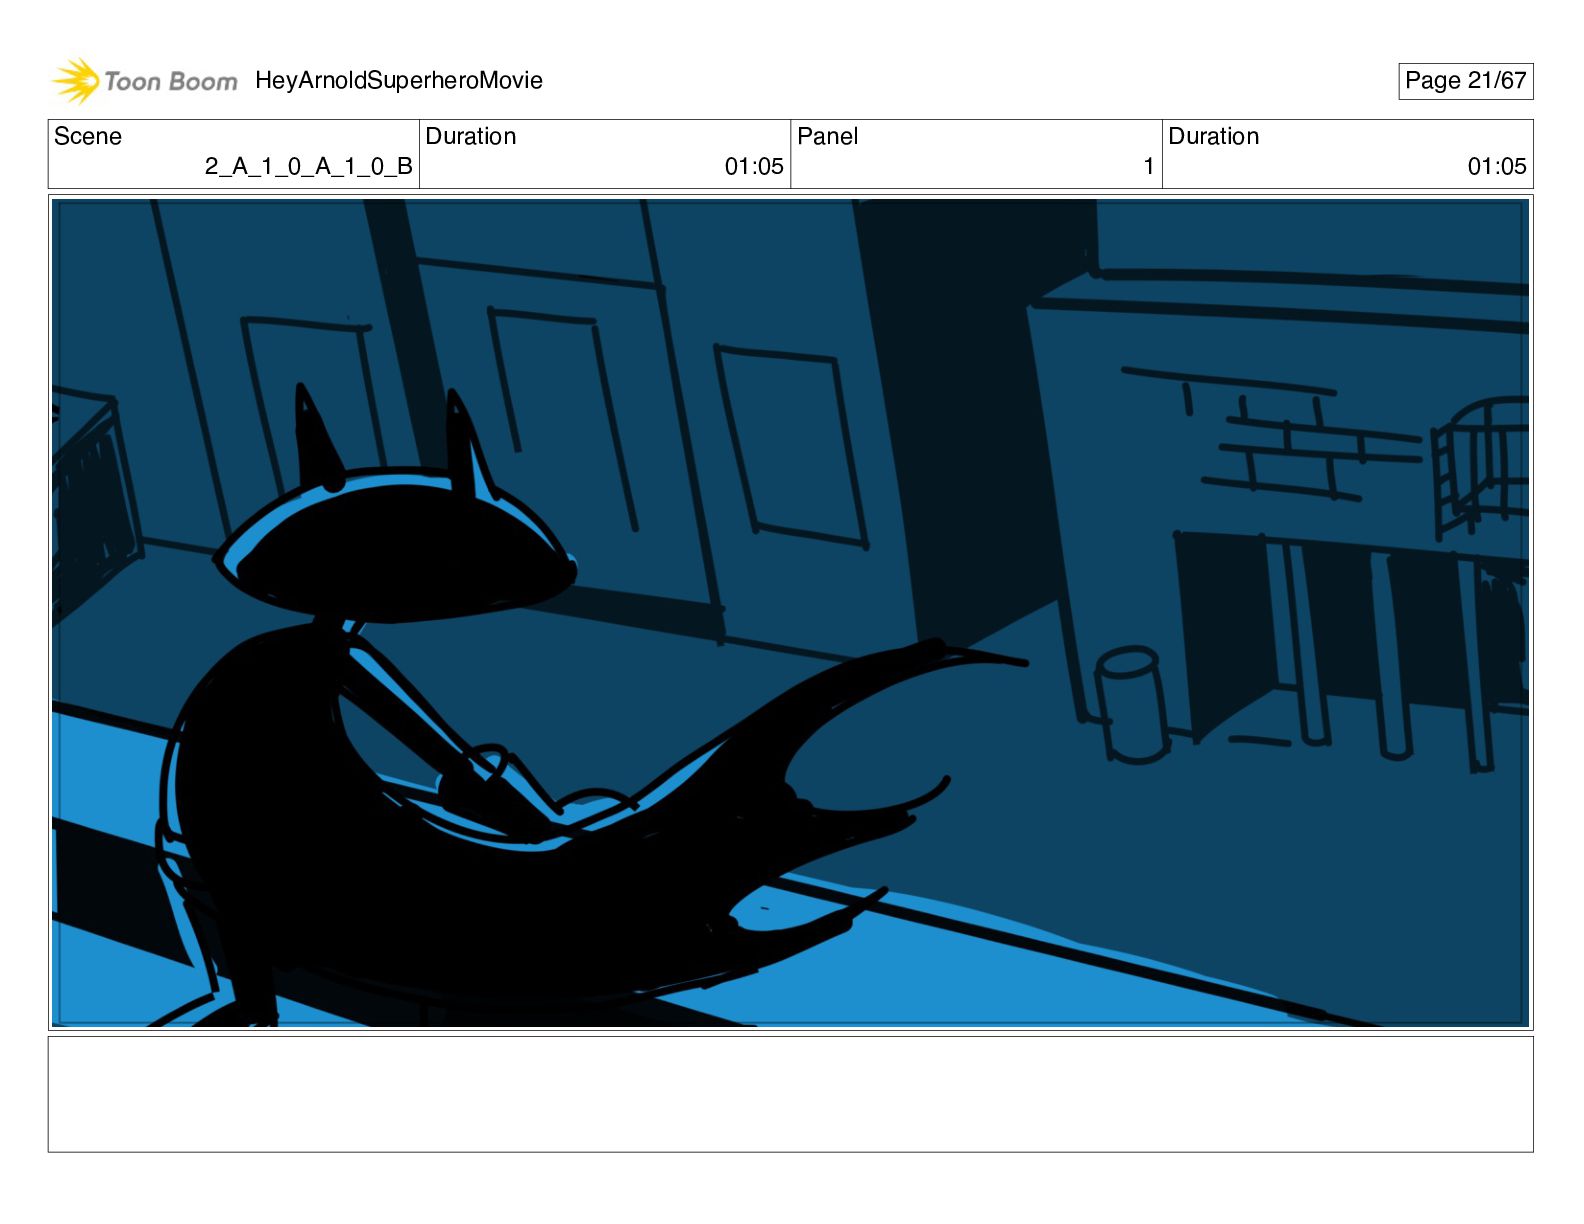Select the HeyArnoldSuperheroMovie project title

[x=399, y=81]
